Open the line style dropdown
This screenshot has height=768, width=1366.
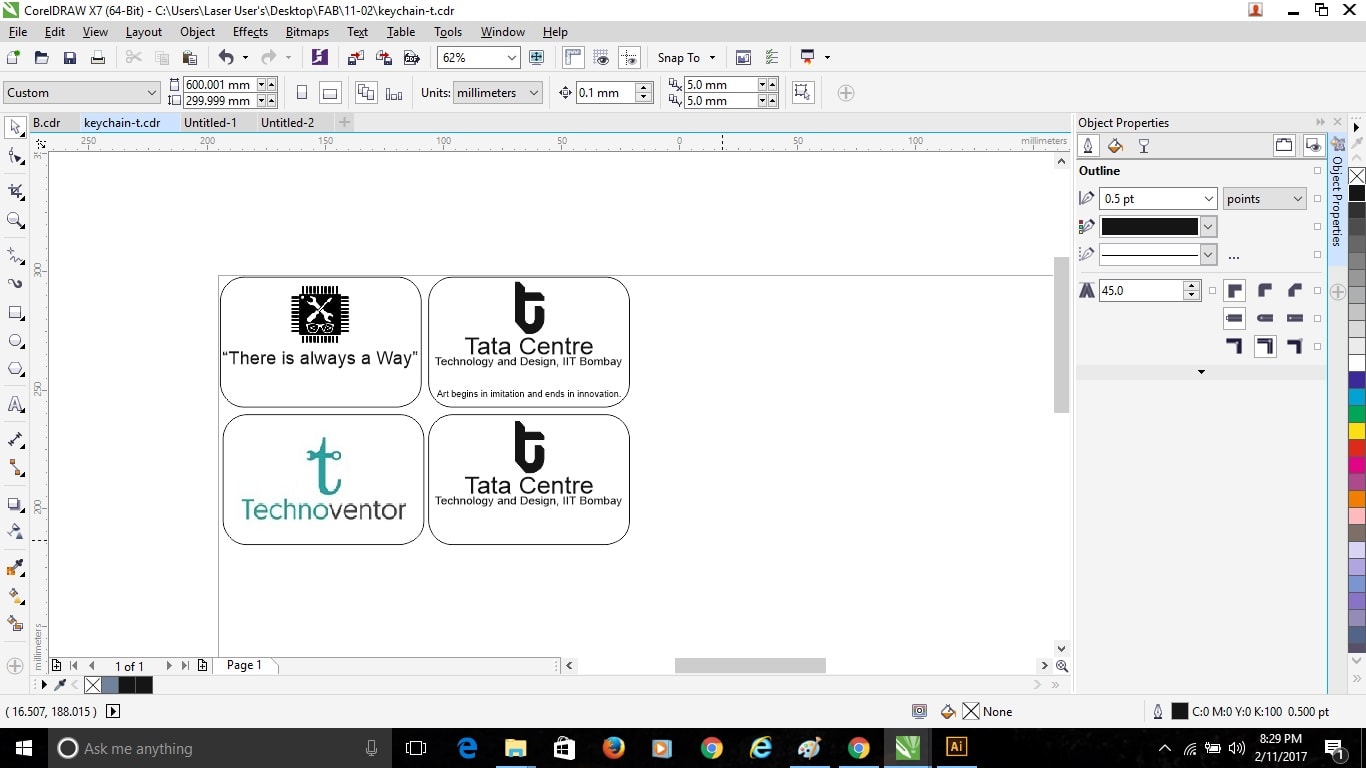pyautogui.click(x=1208, y=255)
